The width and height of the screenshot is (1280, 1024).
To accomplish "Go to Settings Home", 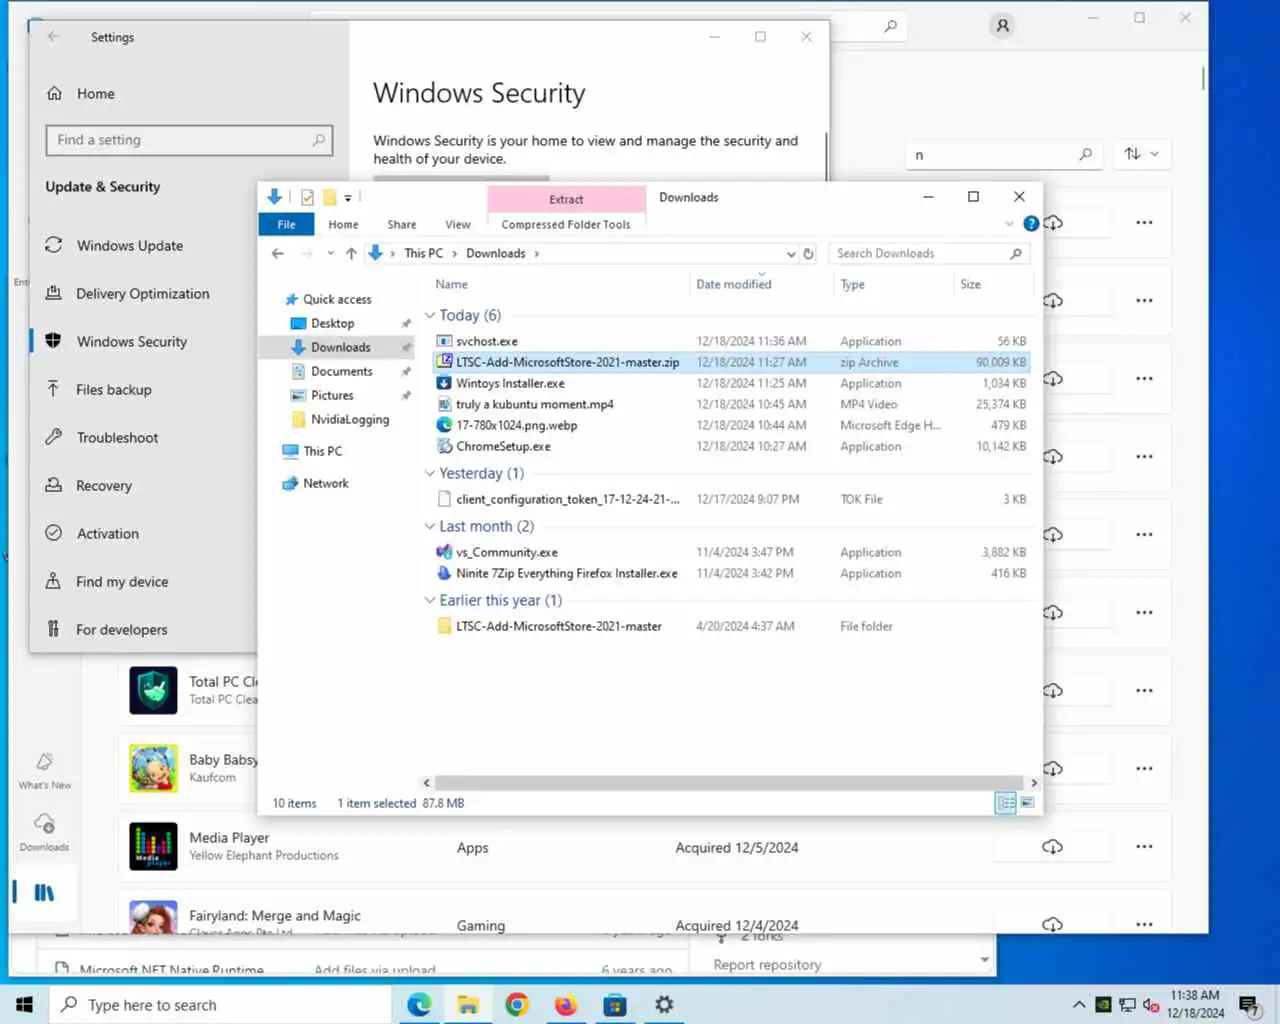I will (x=82, y=93).
